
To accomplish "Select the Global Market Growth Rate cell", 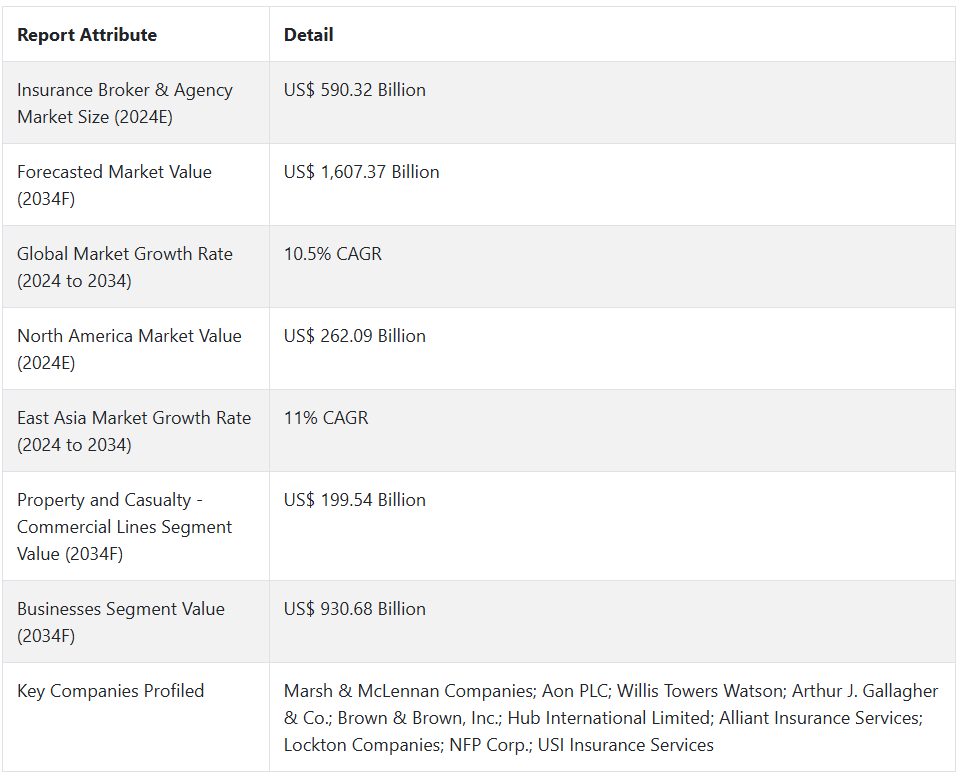I will coord(125,267).
